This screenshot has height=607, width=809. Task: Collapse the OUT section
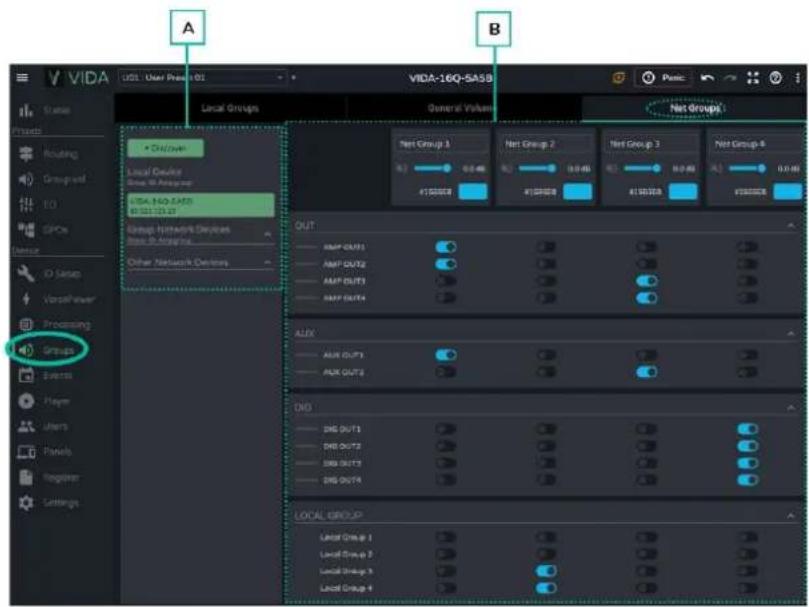[791, 226]
